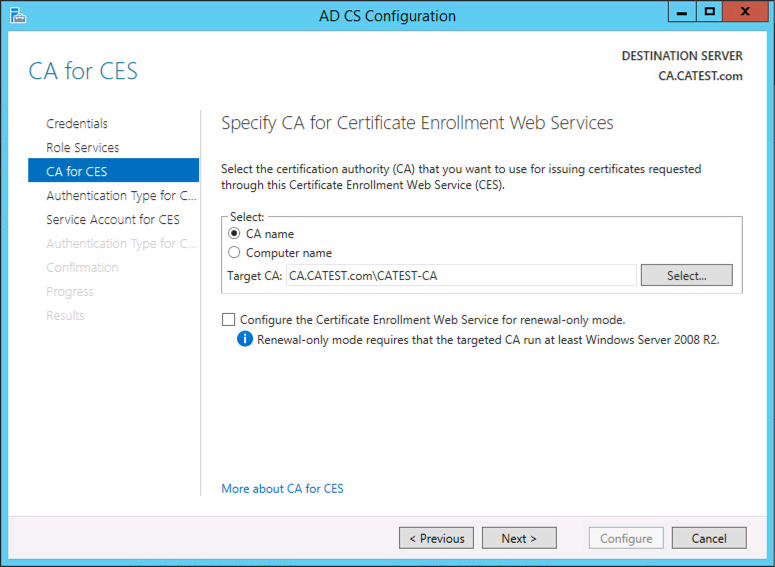
Task: Click the Select... button for Target CA
Action: click(687, 275)
